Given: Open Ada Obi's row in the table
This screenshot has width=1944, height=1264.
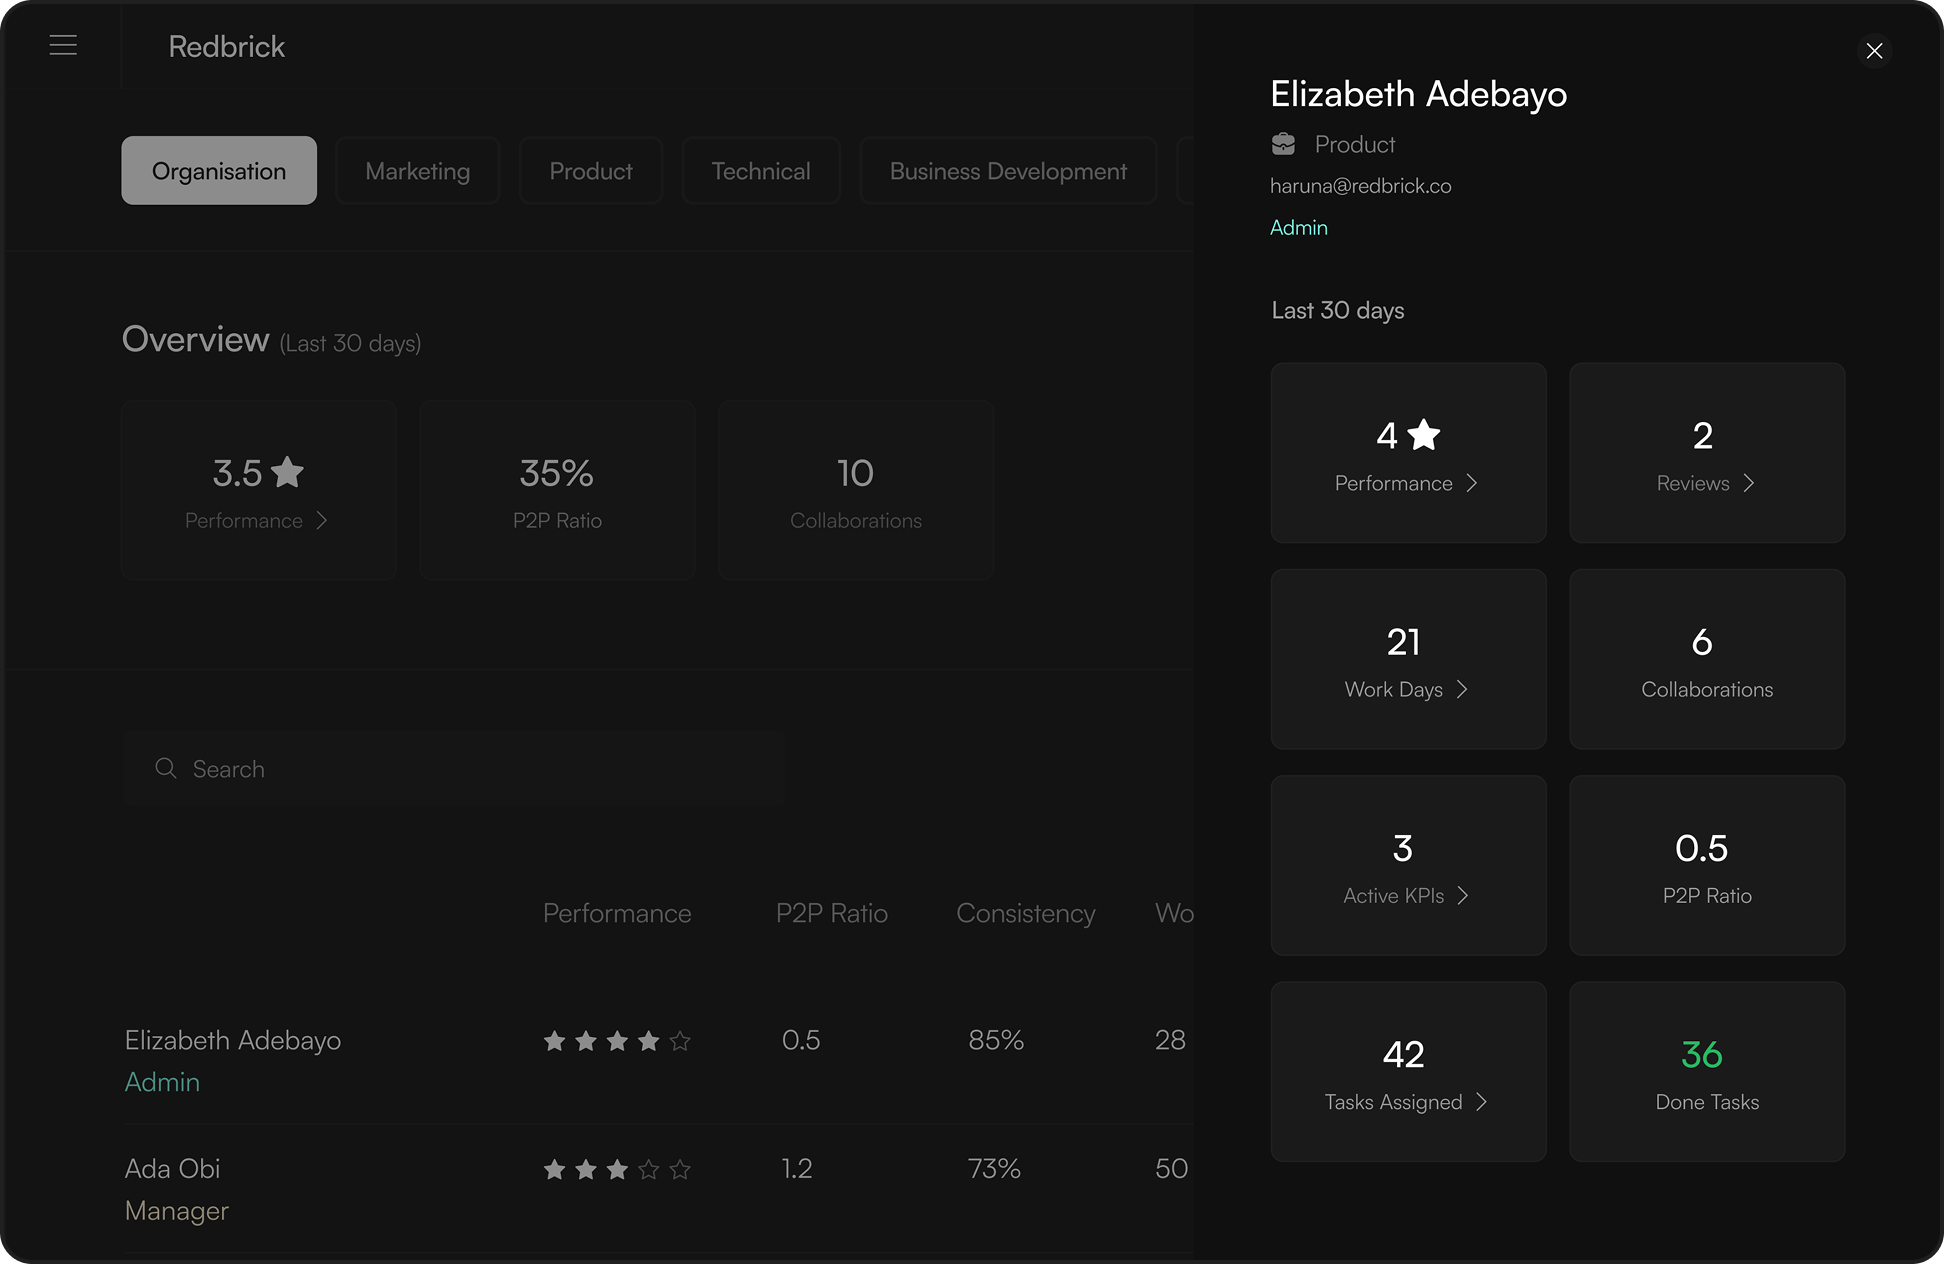Looking at the screenshot, I should (x=173, y=1169).
